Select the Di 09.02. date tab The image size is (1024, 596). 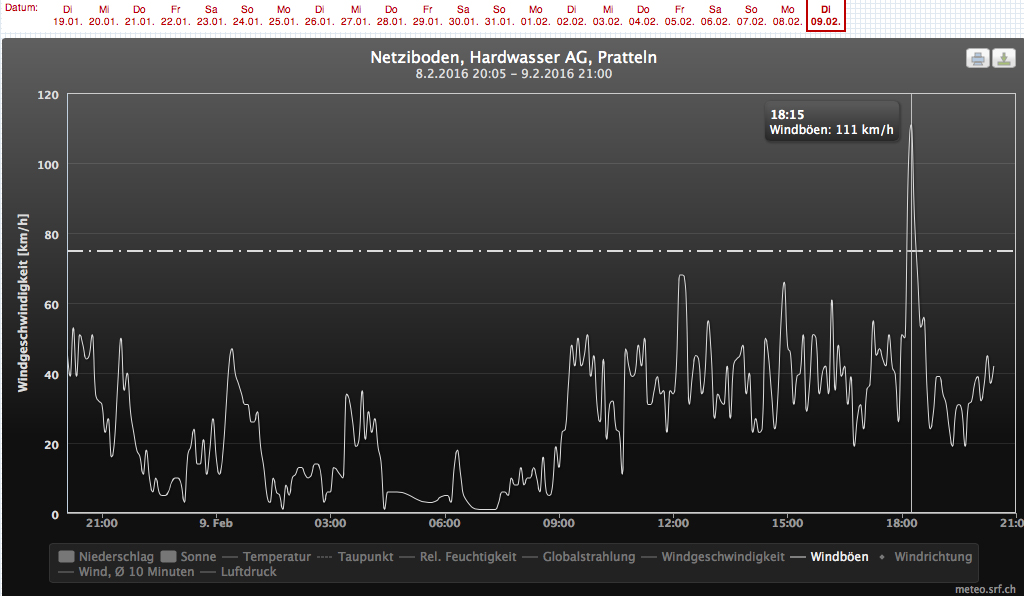[x=825, y=15]
